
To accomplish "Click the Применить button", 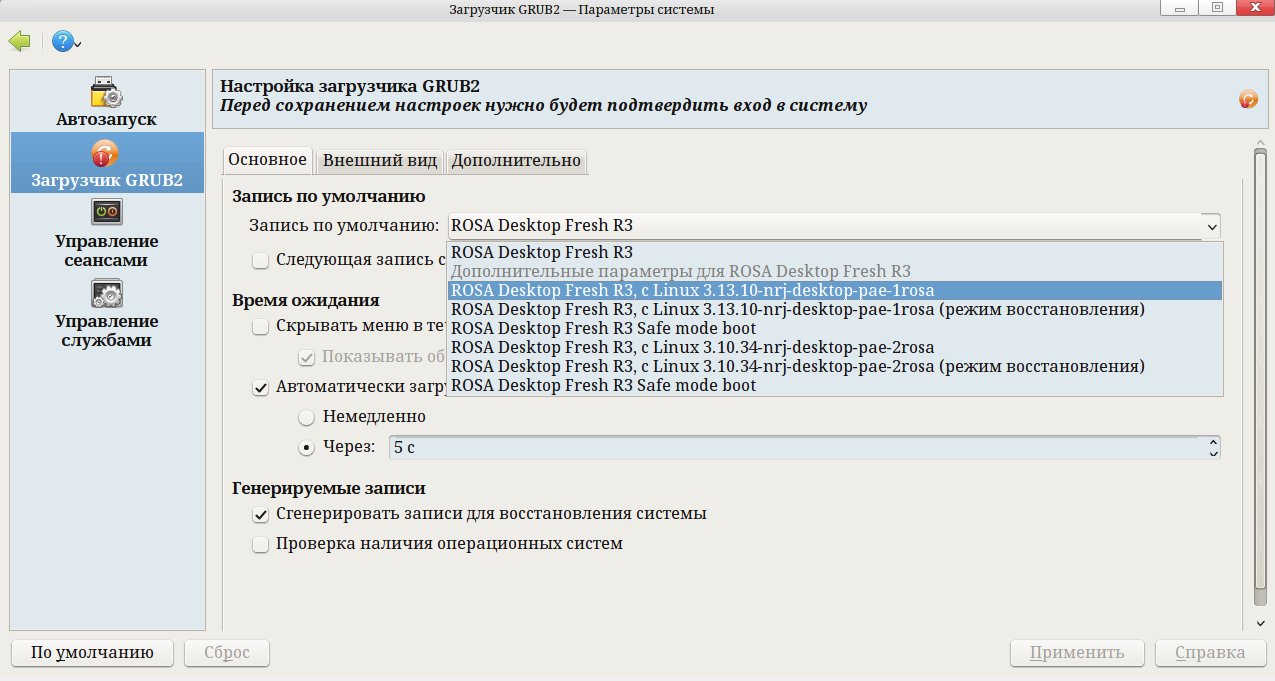I will pyautogui.click(x=1079, y=653).
